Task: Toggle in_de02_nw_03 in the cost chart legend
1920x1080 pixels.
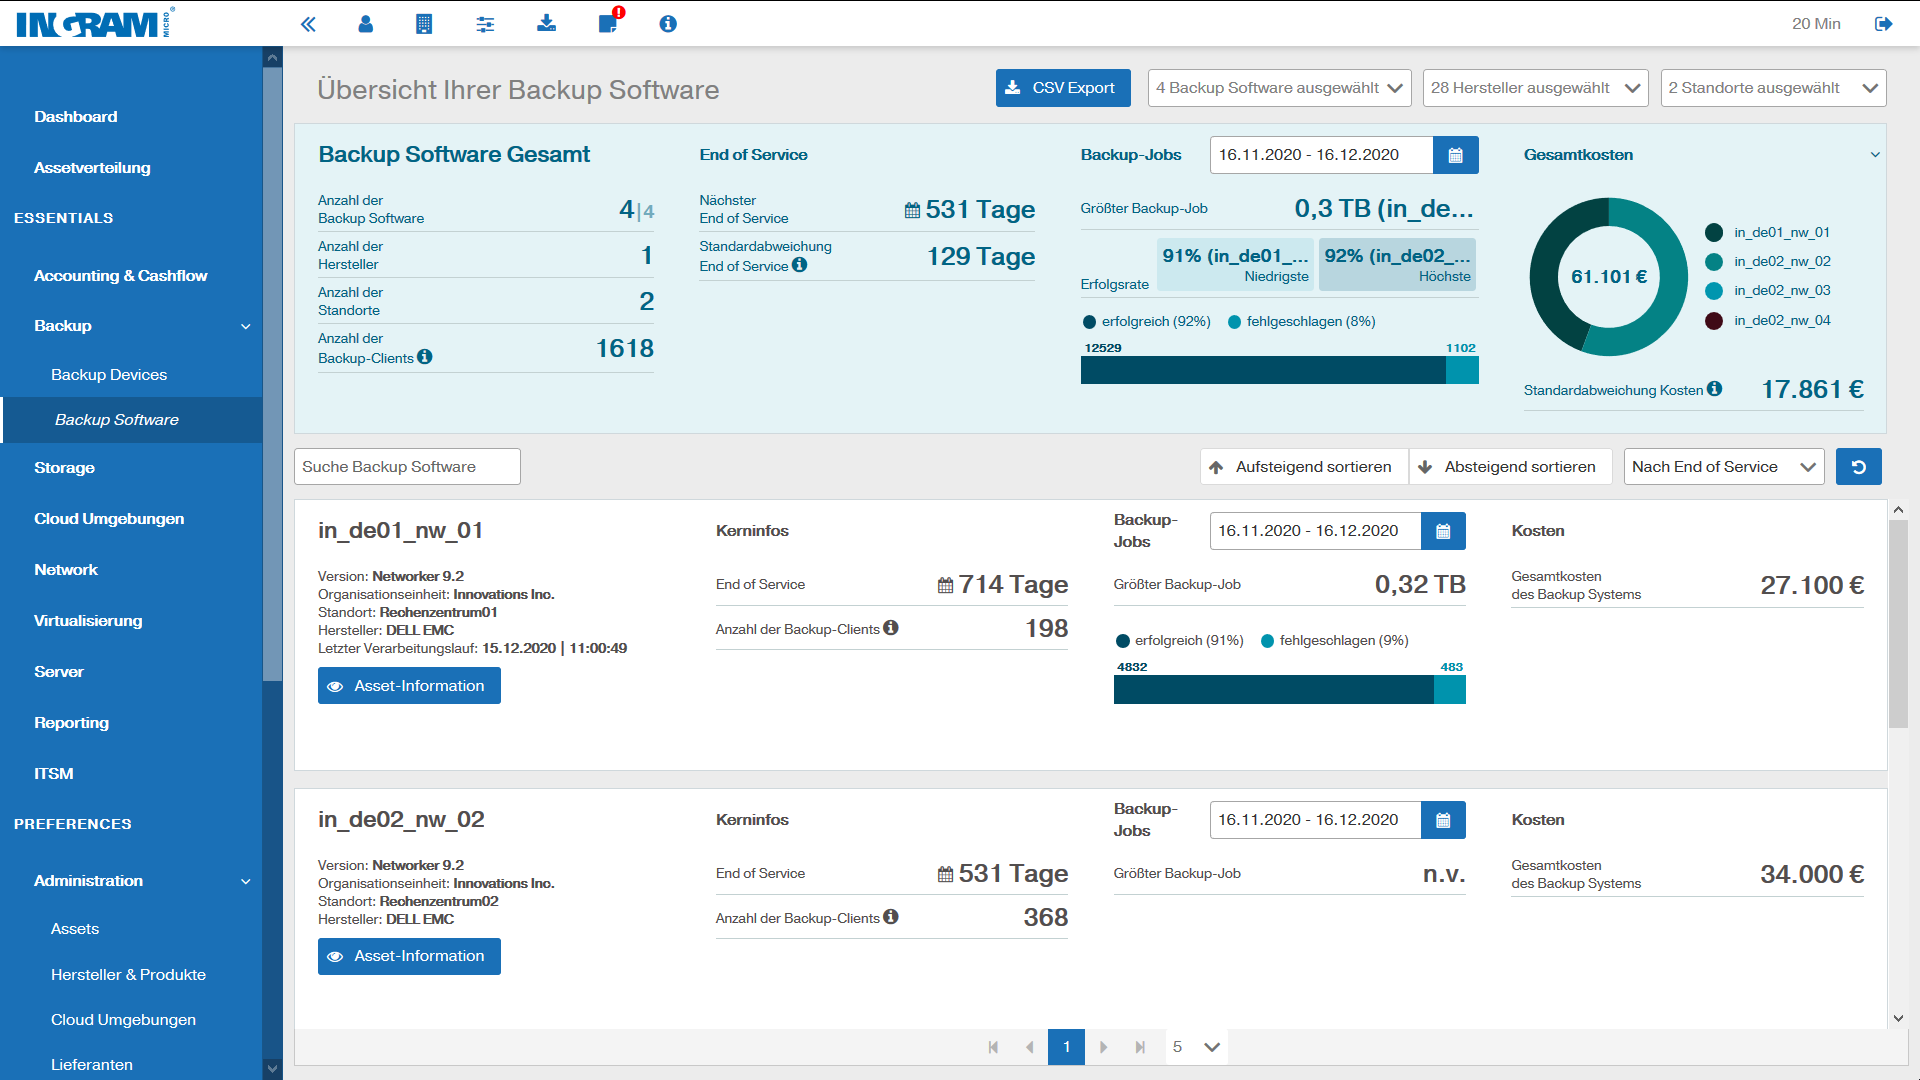Action: [1768, 291]
